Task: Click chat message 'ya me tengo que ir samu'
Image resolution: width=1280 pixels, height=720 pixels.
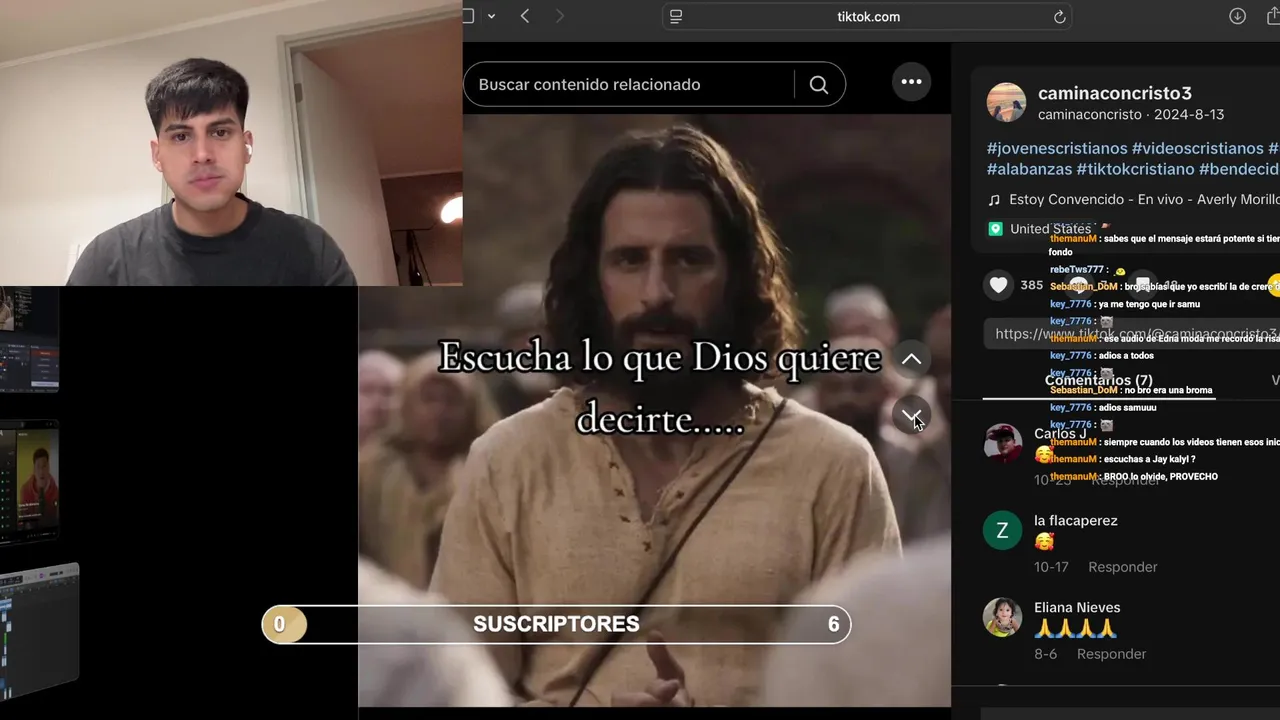Action: coord(1148,304)
